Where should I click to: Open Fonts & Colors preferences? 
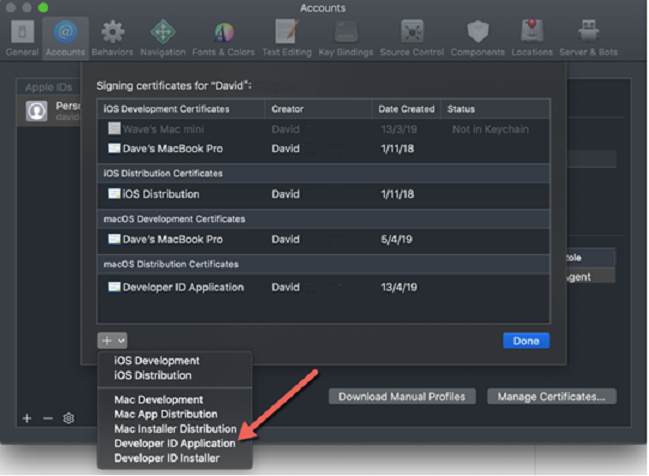point(224,38)
